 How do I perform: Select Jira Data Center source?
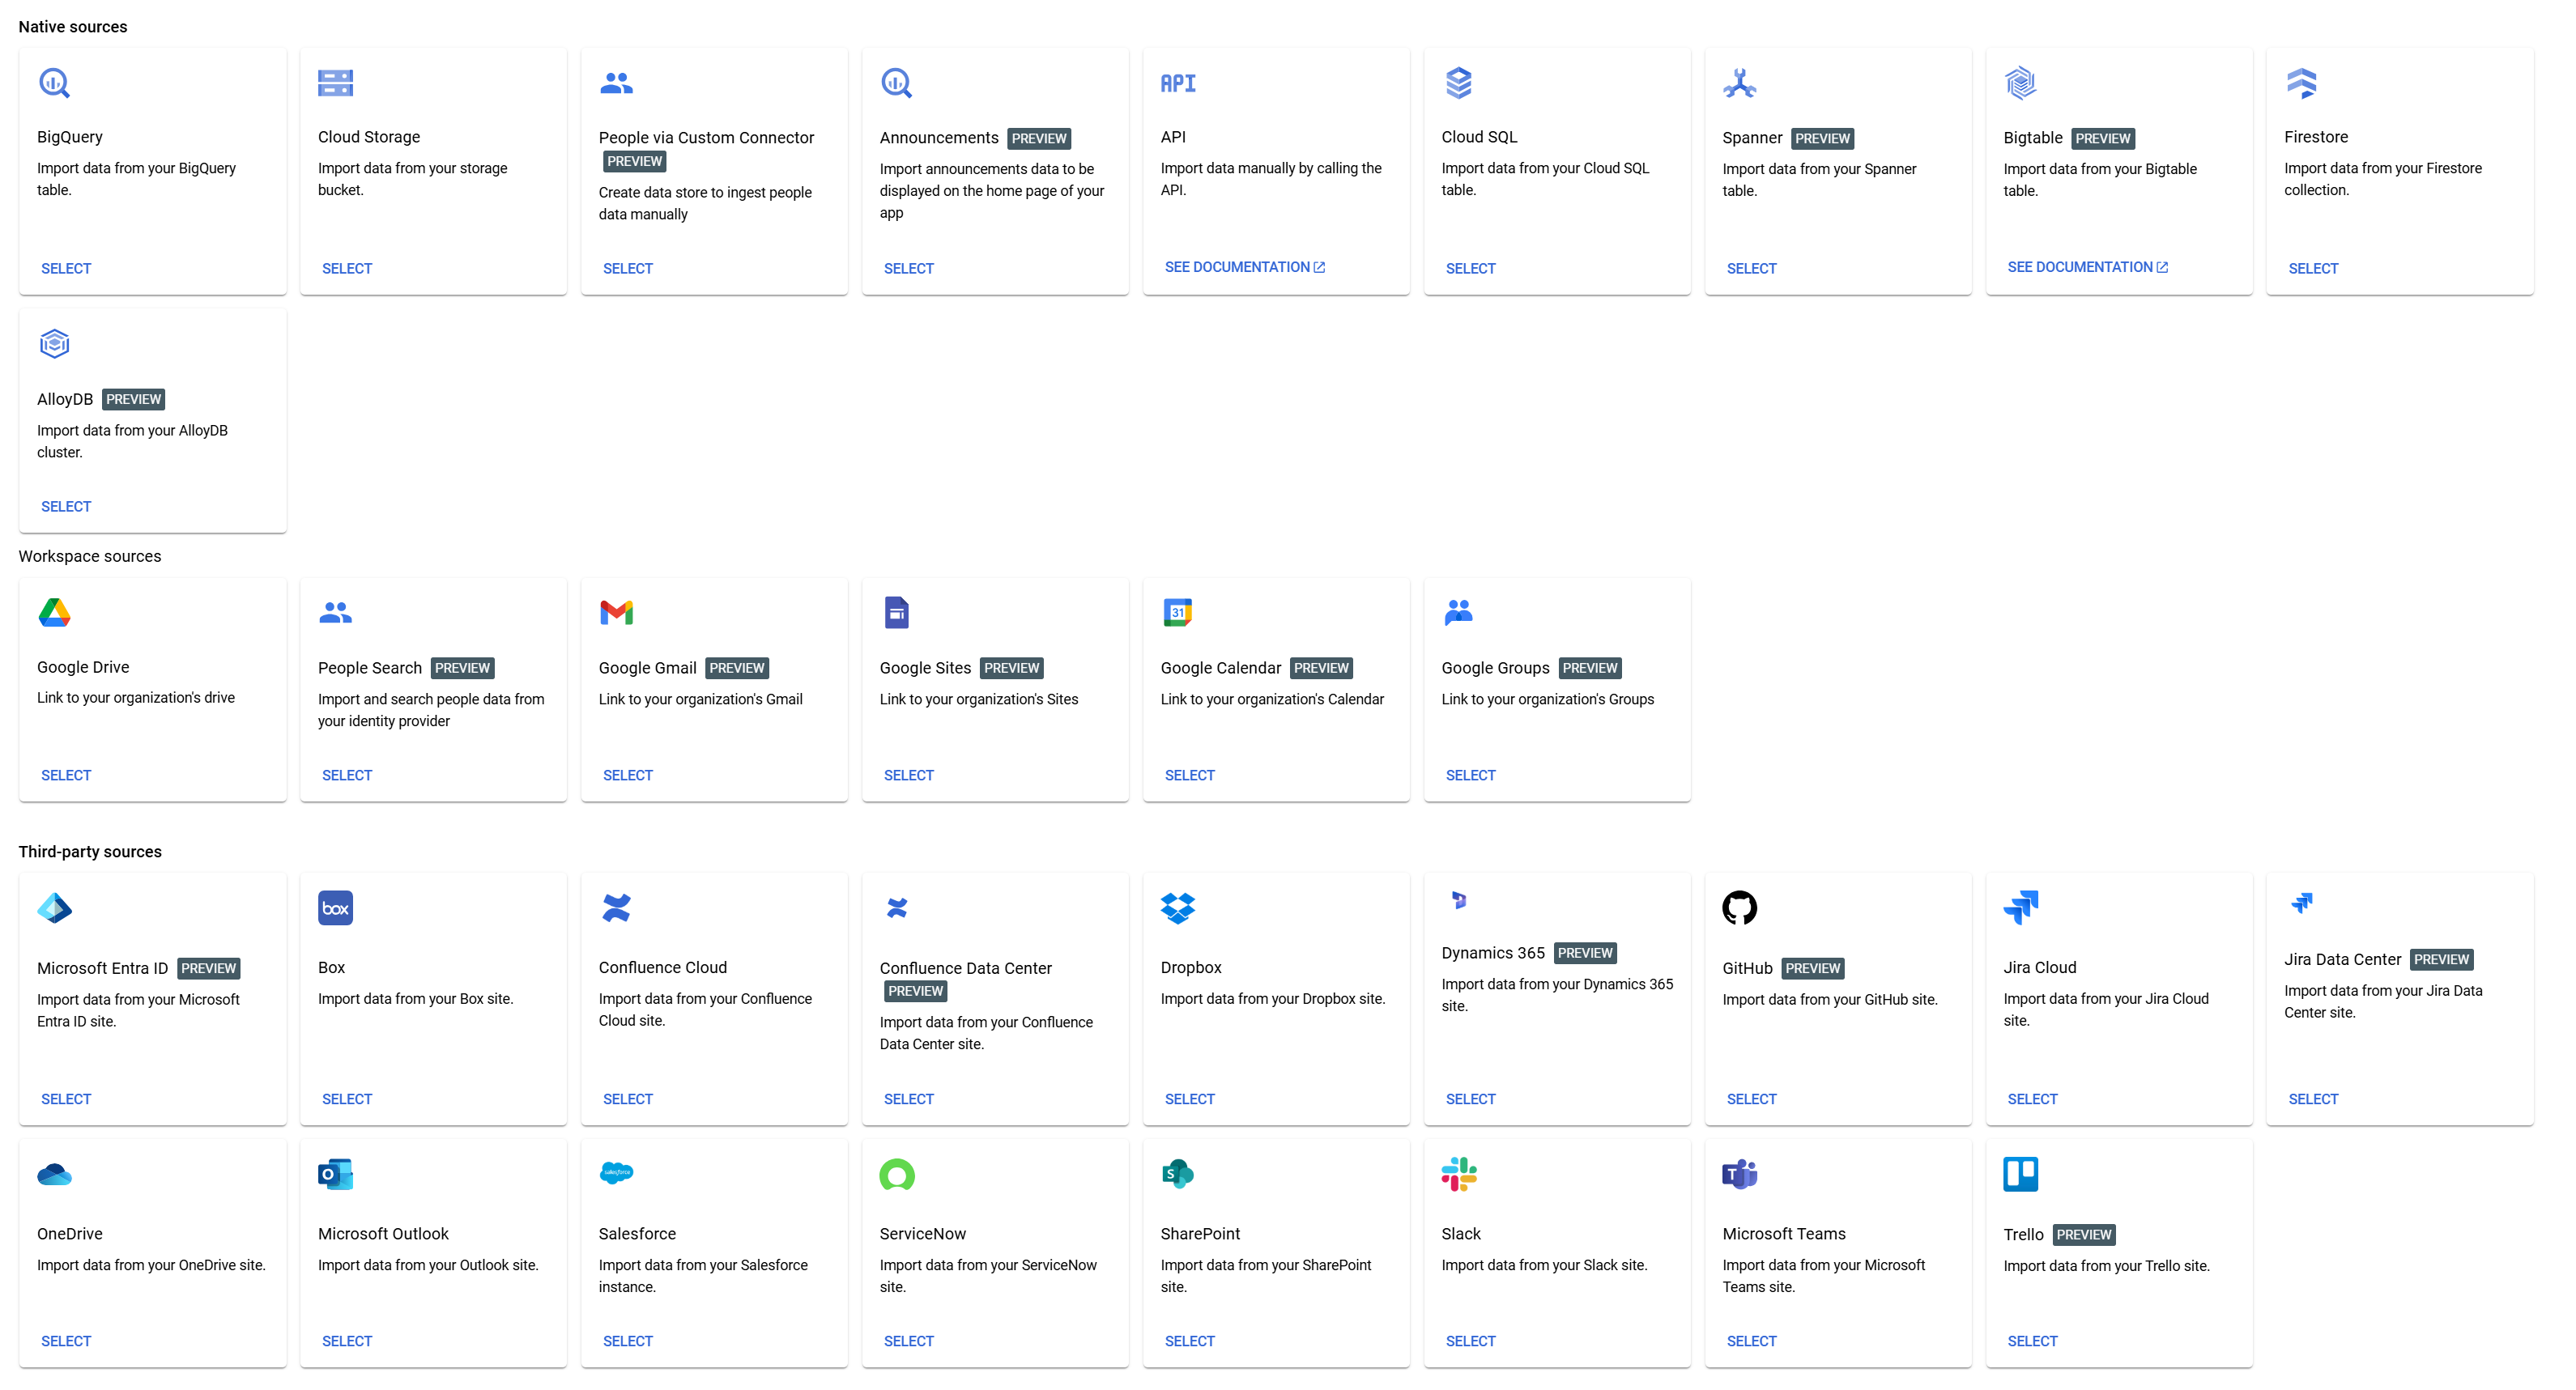[2313, 1099]
